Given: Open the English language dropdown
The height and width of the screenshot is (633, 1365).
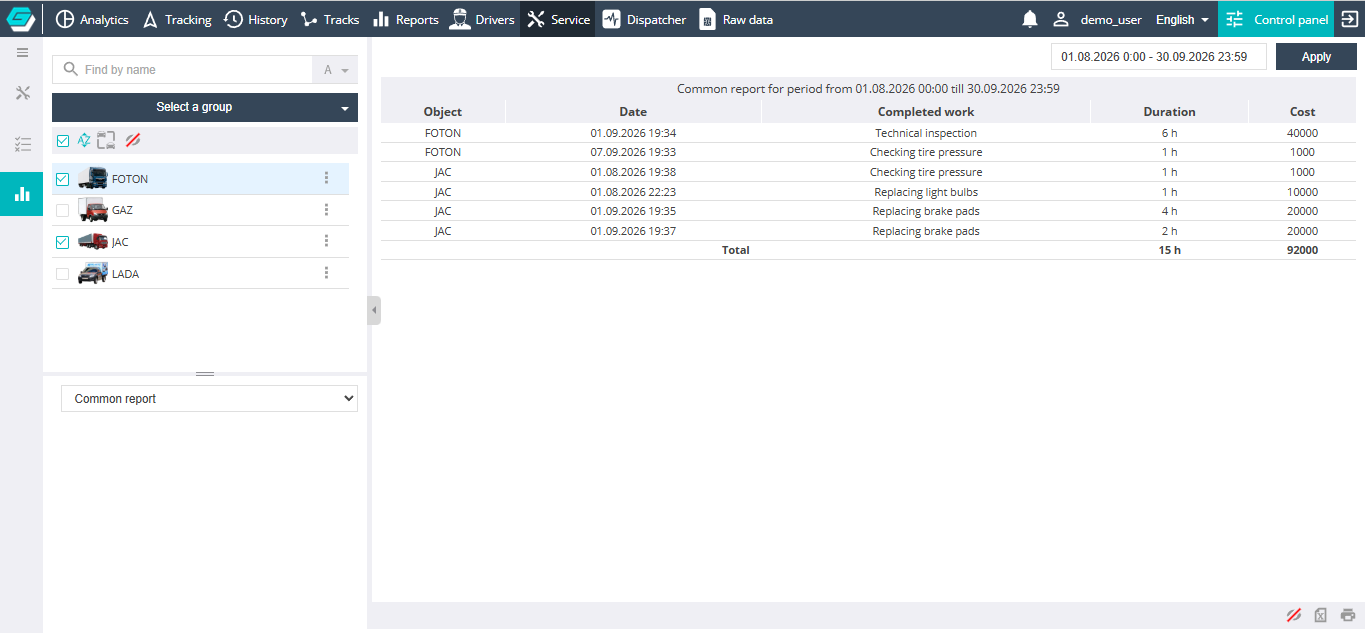Looking at the screenshot, I should click(x=1182, y=19).
